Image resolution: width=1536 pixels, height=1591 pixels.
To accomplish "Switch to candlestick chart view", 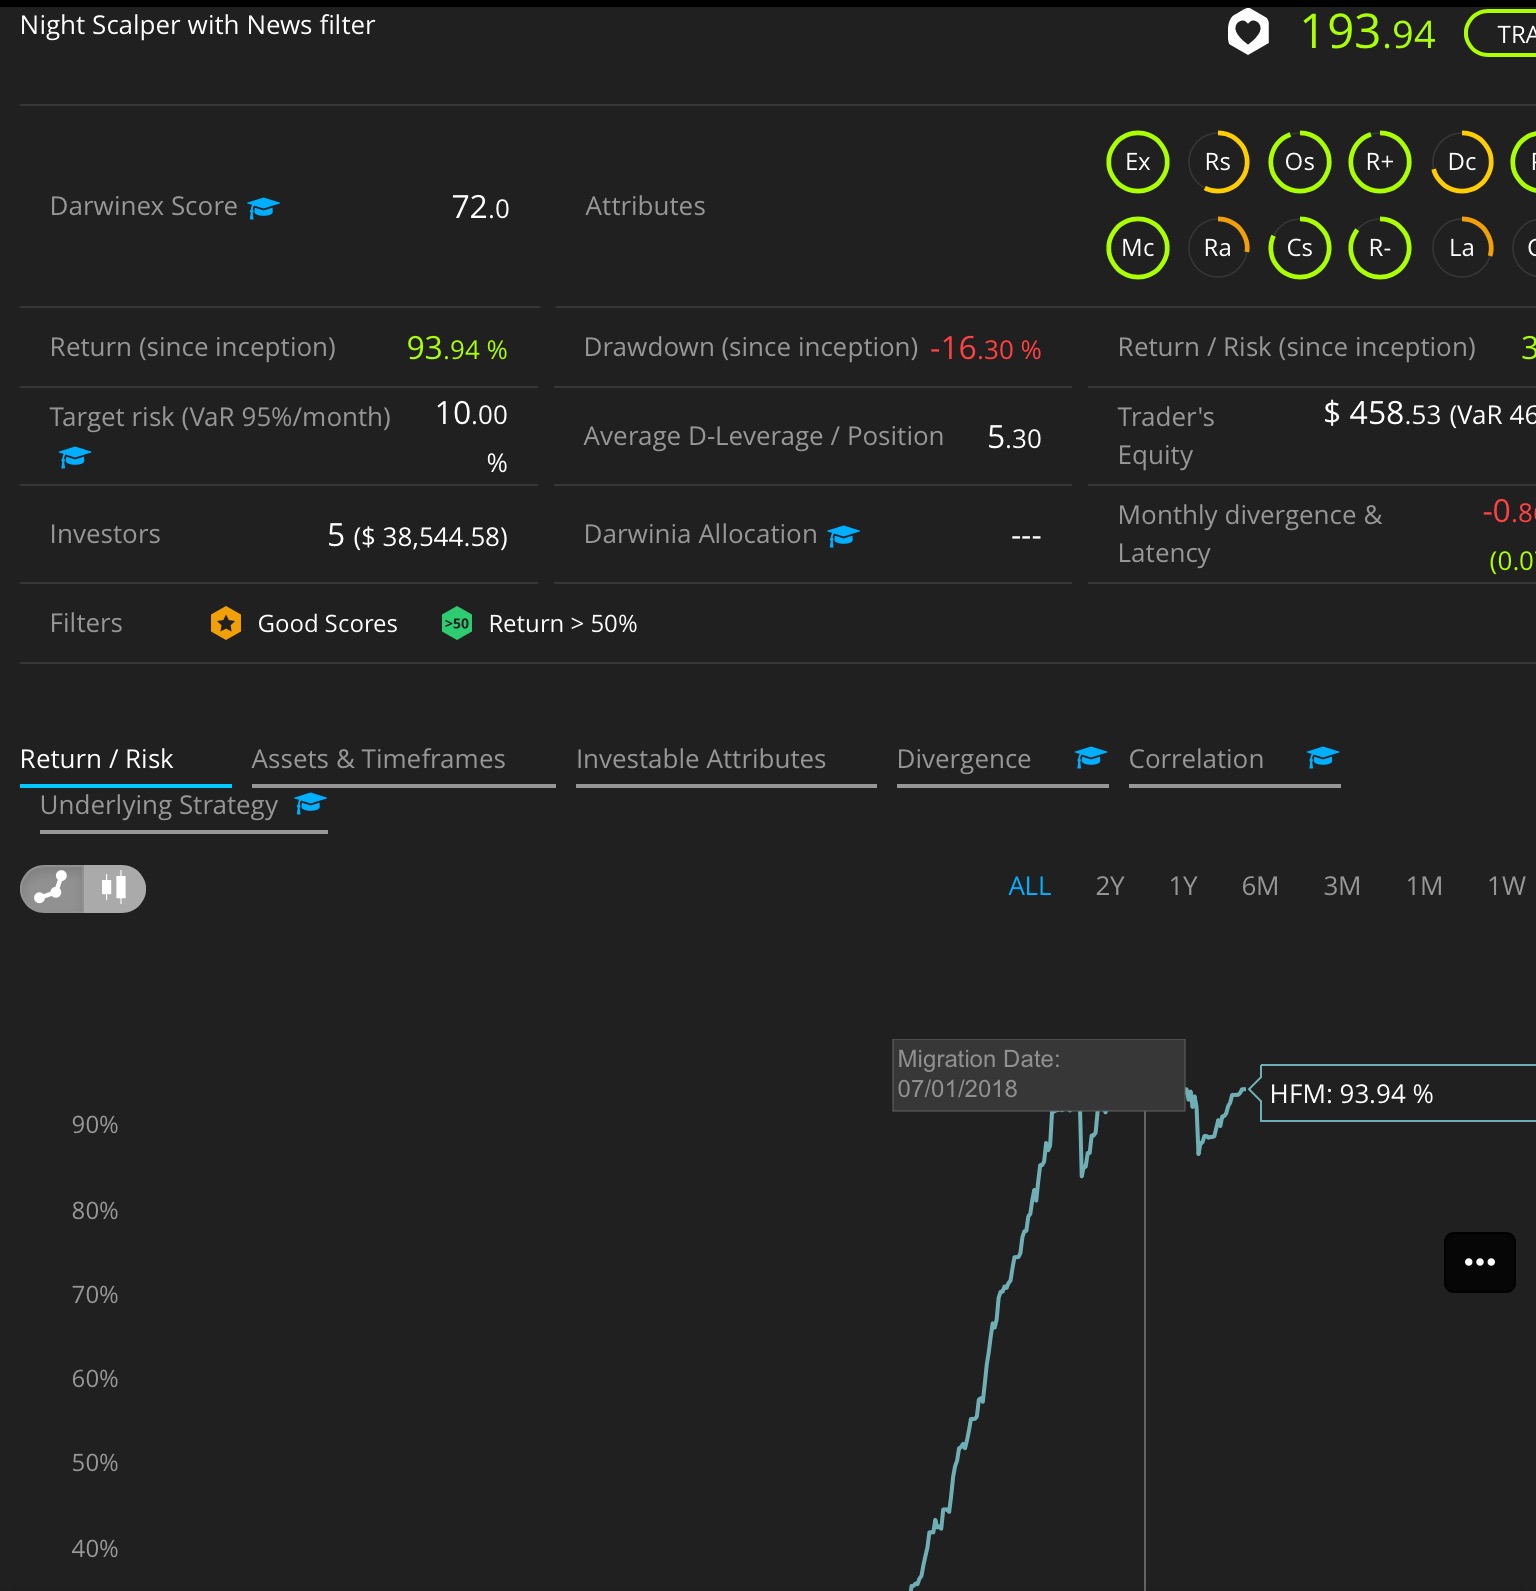I will coord(115,888).
